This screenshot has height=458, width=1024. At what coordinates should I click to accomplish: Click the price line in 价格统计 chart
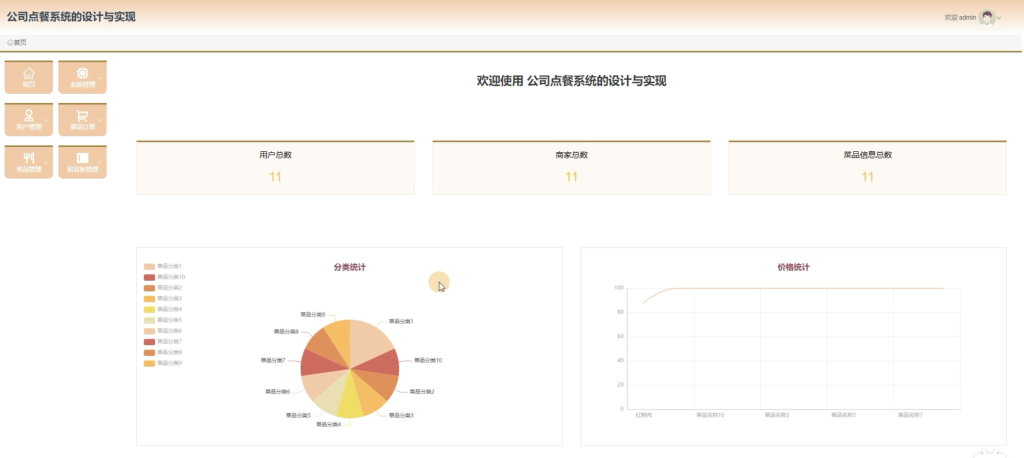click(x=793, y=288)
